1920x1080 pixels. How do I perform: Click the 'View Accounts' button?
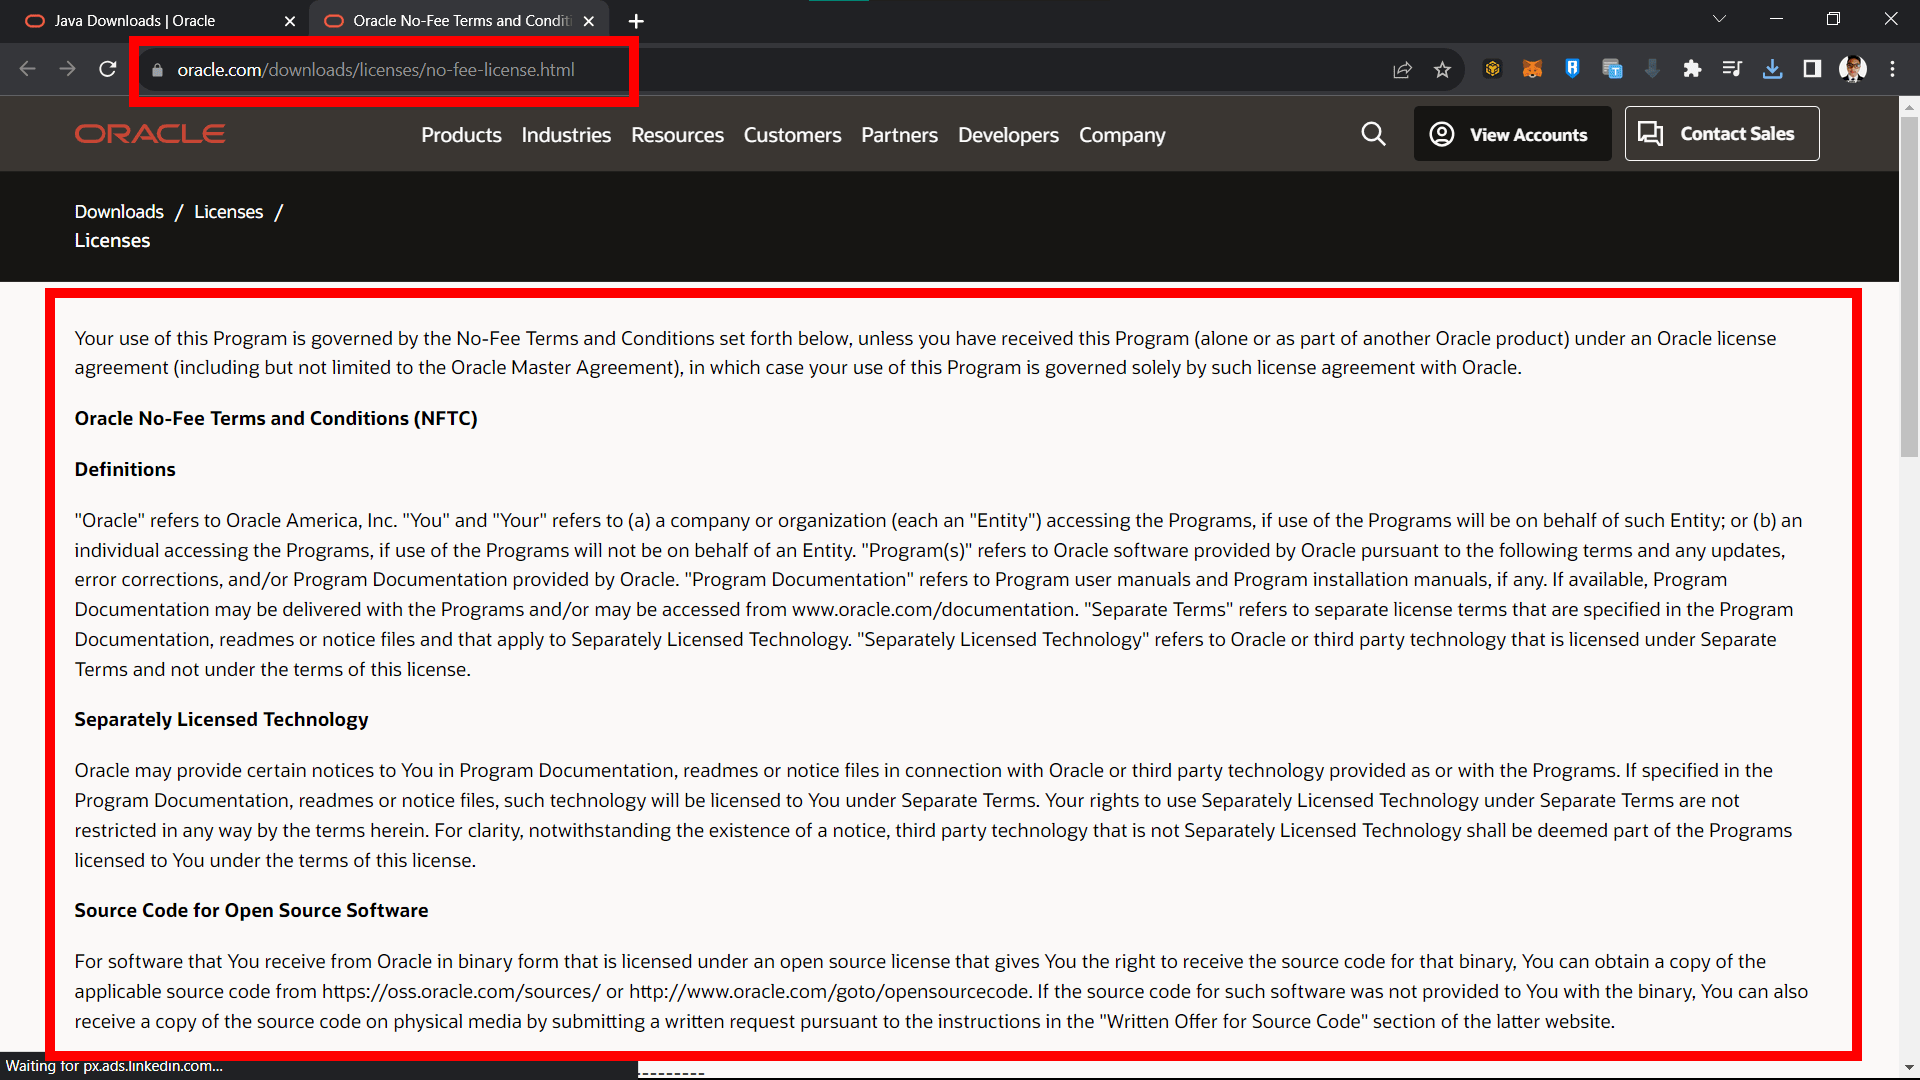(1511, 133)
